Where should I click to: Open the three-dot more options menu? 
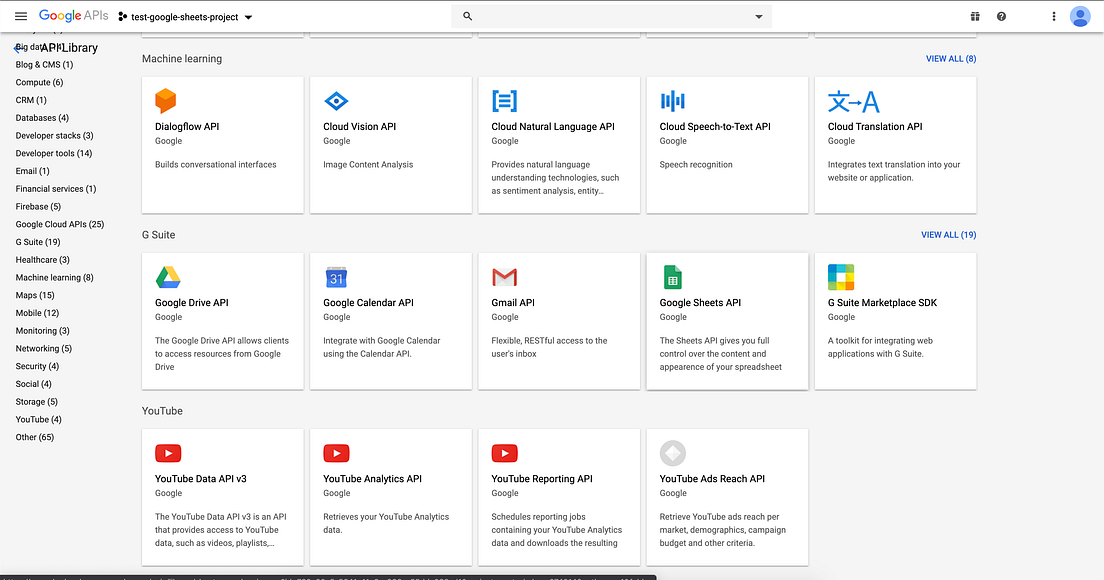click(1053, 16)
